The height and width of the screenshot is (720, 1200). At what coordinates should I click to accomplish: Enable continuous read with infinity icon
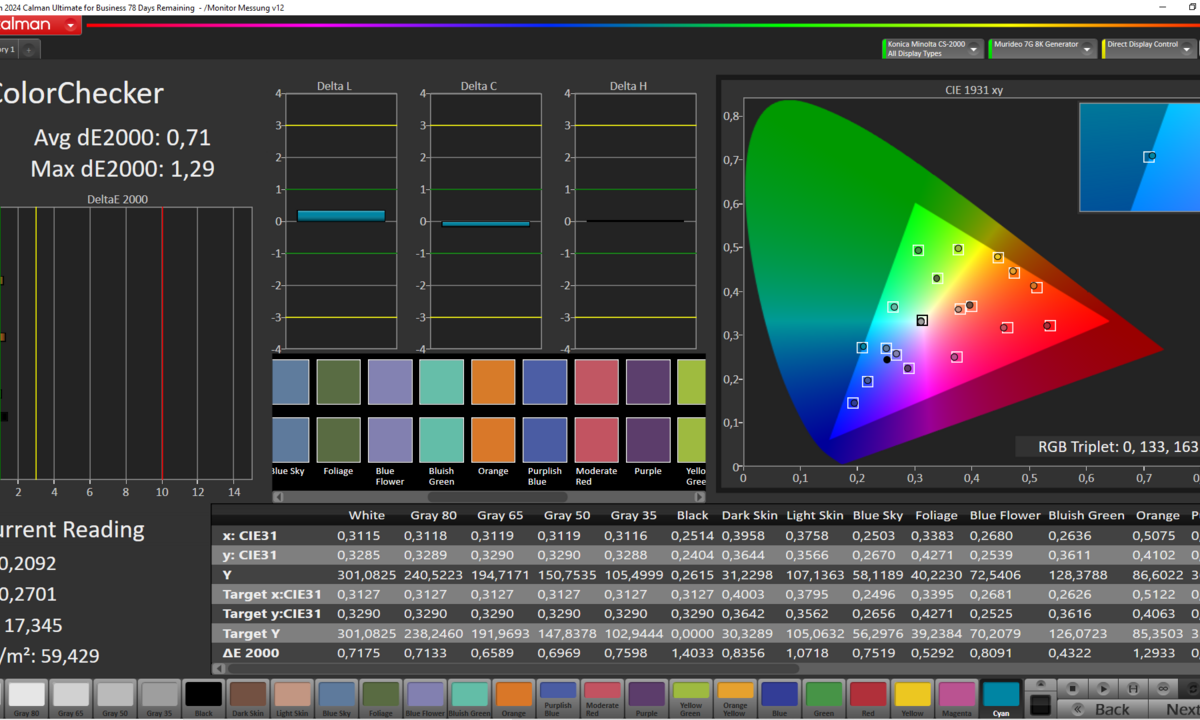click(1163, 688)
